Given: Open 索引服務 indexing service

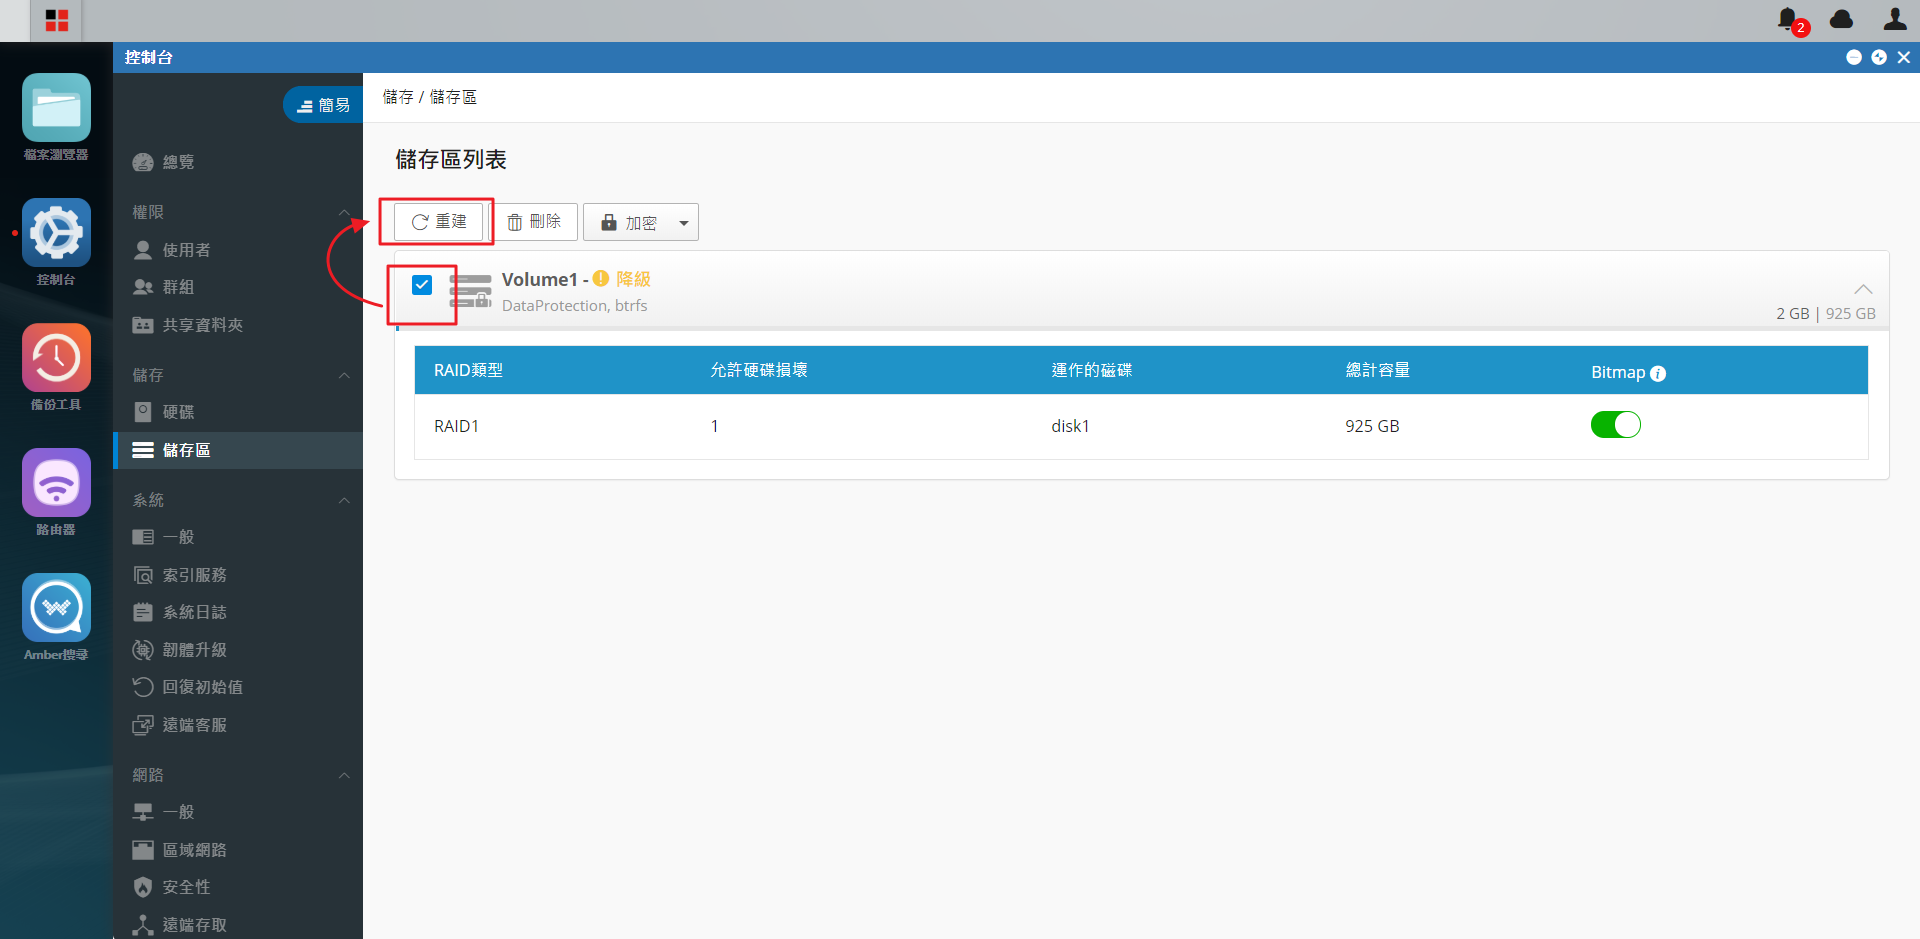Looking at the screenshot, I should pyautogui.click(x=238, y=575).
